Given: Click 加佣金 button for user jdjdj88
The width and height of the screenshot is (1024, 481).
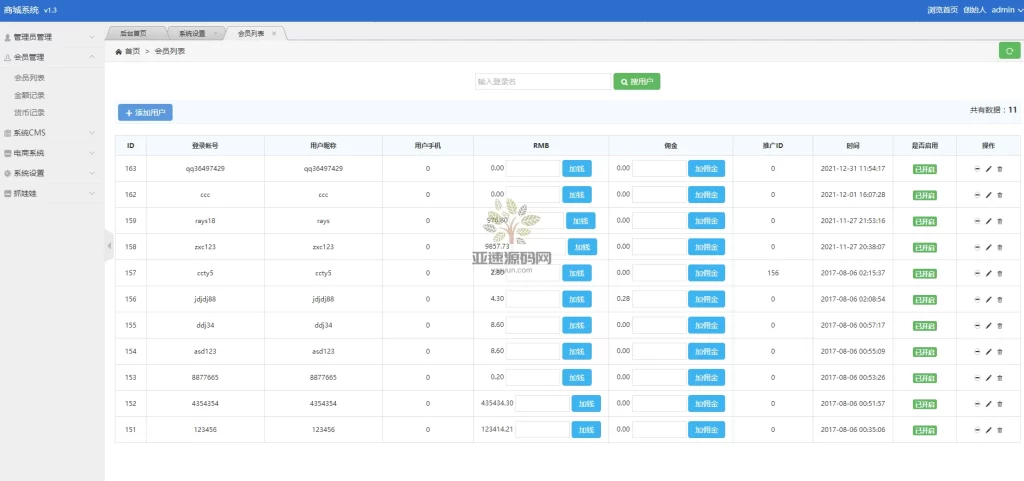Looking at the screenshot, I should point(706,300).
